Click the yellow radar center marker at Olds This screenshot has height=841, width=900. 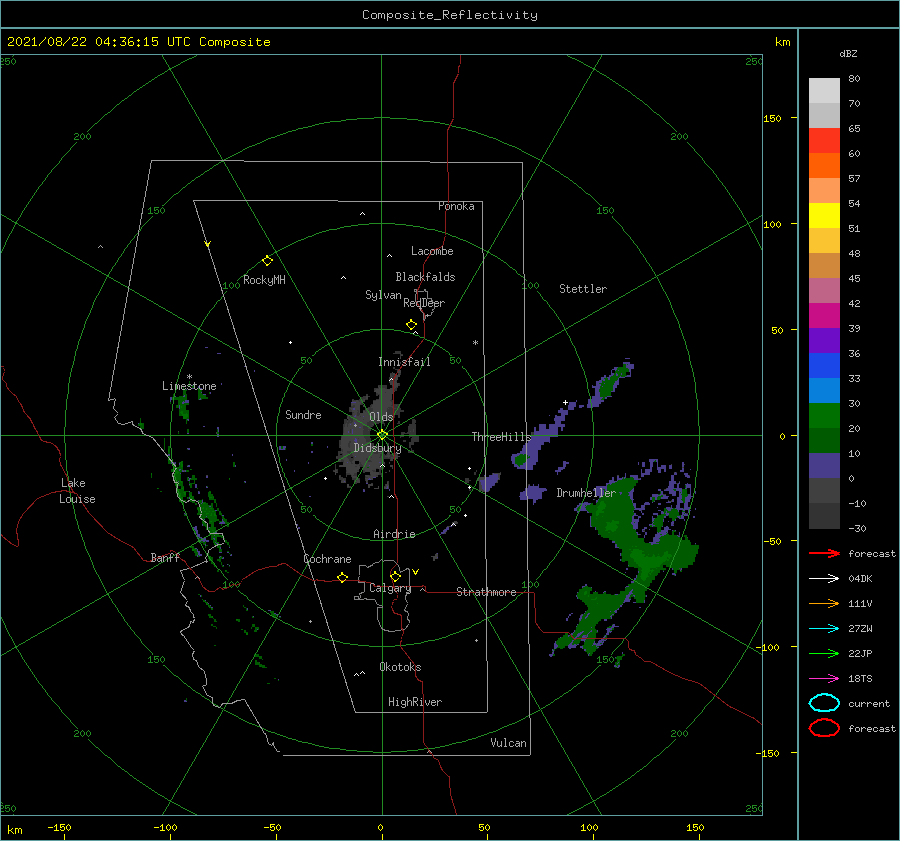coord(382,435)
